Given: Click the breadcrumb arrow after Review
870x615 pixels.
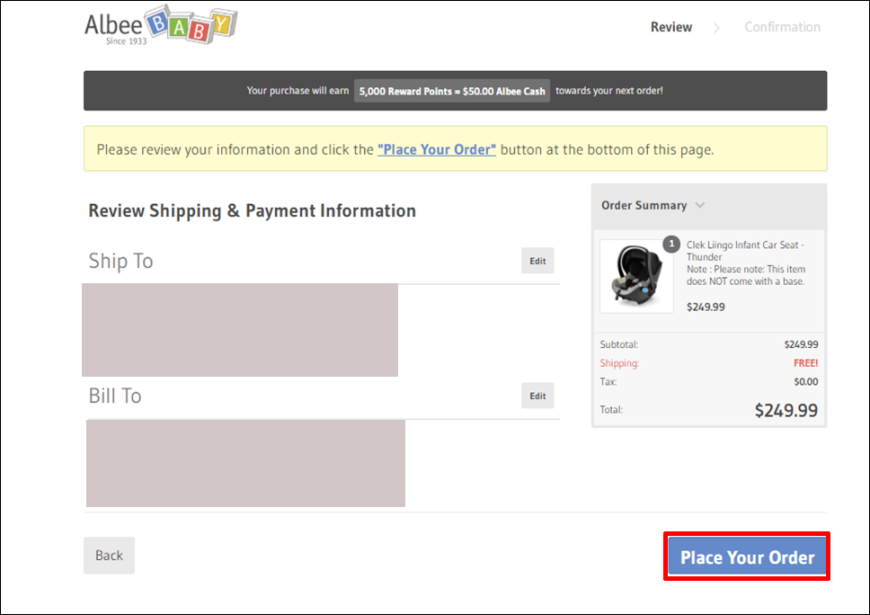Looking at the screenshot, I should point(716,28).
